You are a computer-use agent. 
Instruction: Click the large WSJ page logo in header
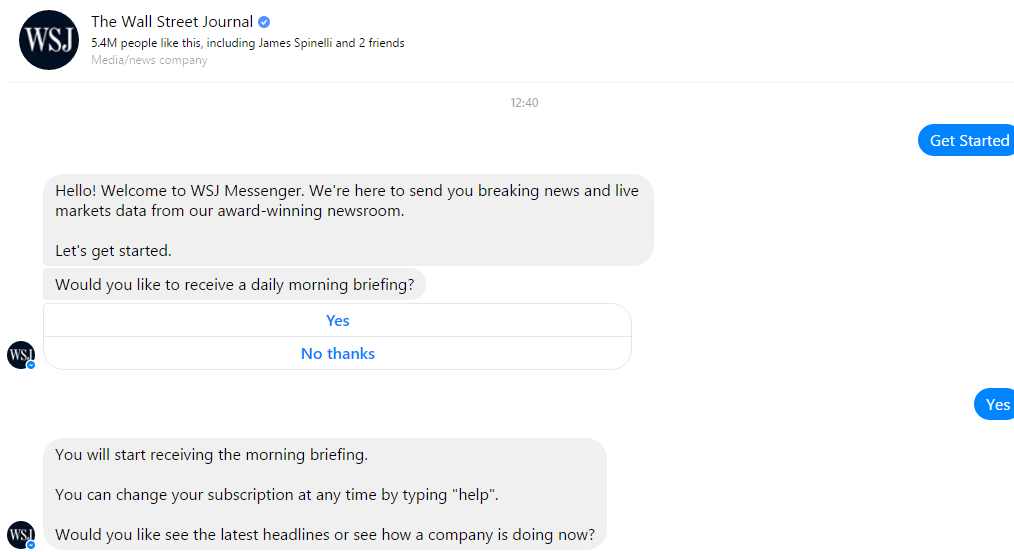click(x=49, y=40)
